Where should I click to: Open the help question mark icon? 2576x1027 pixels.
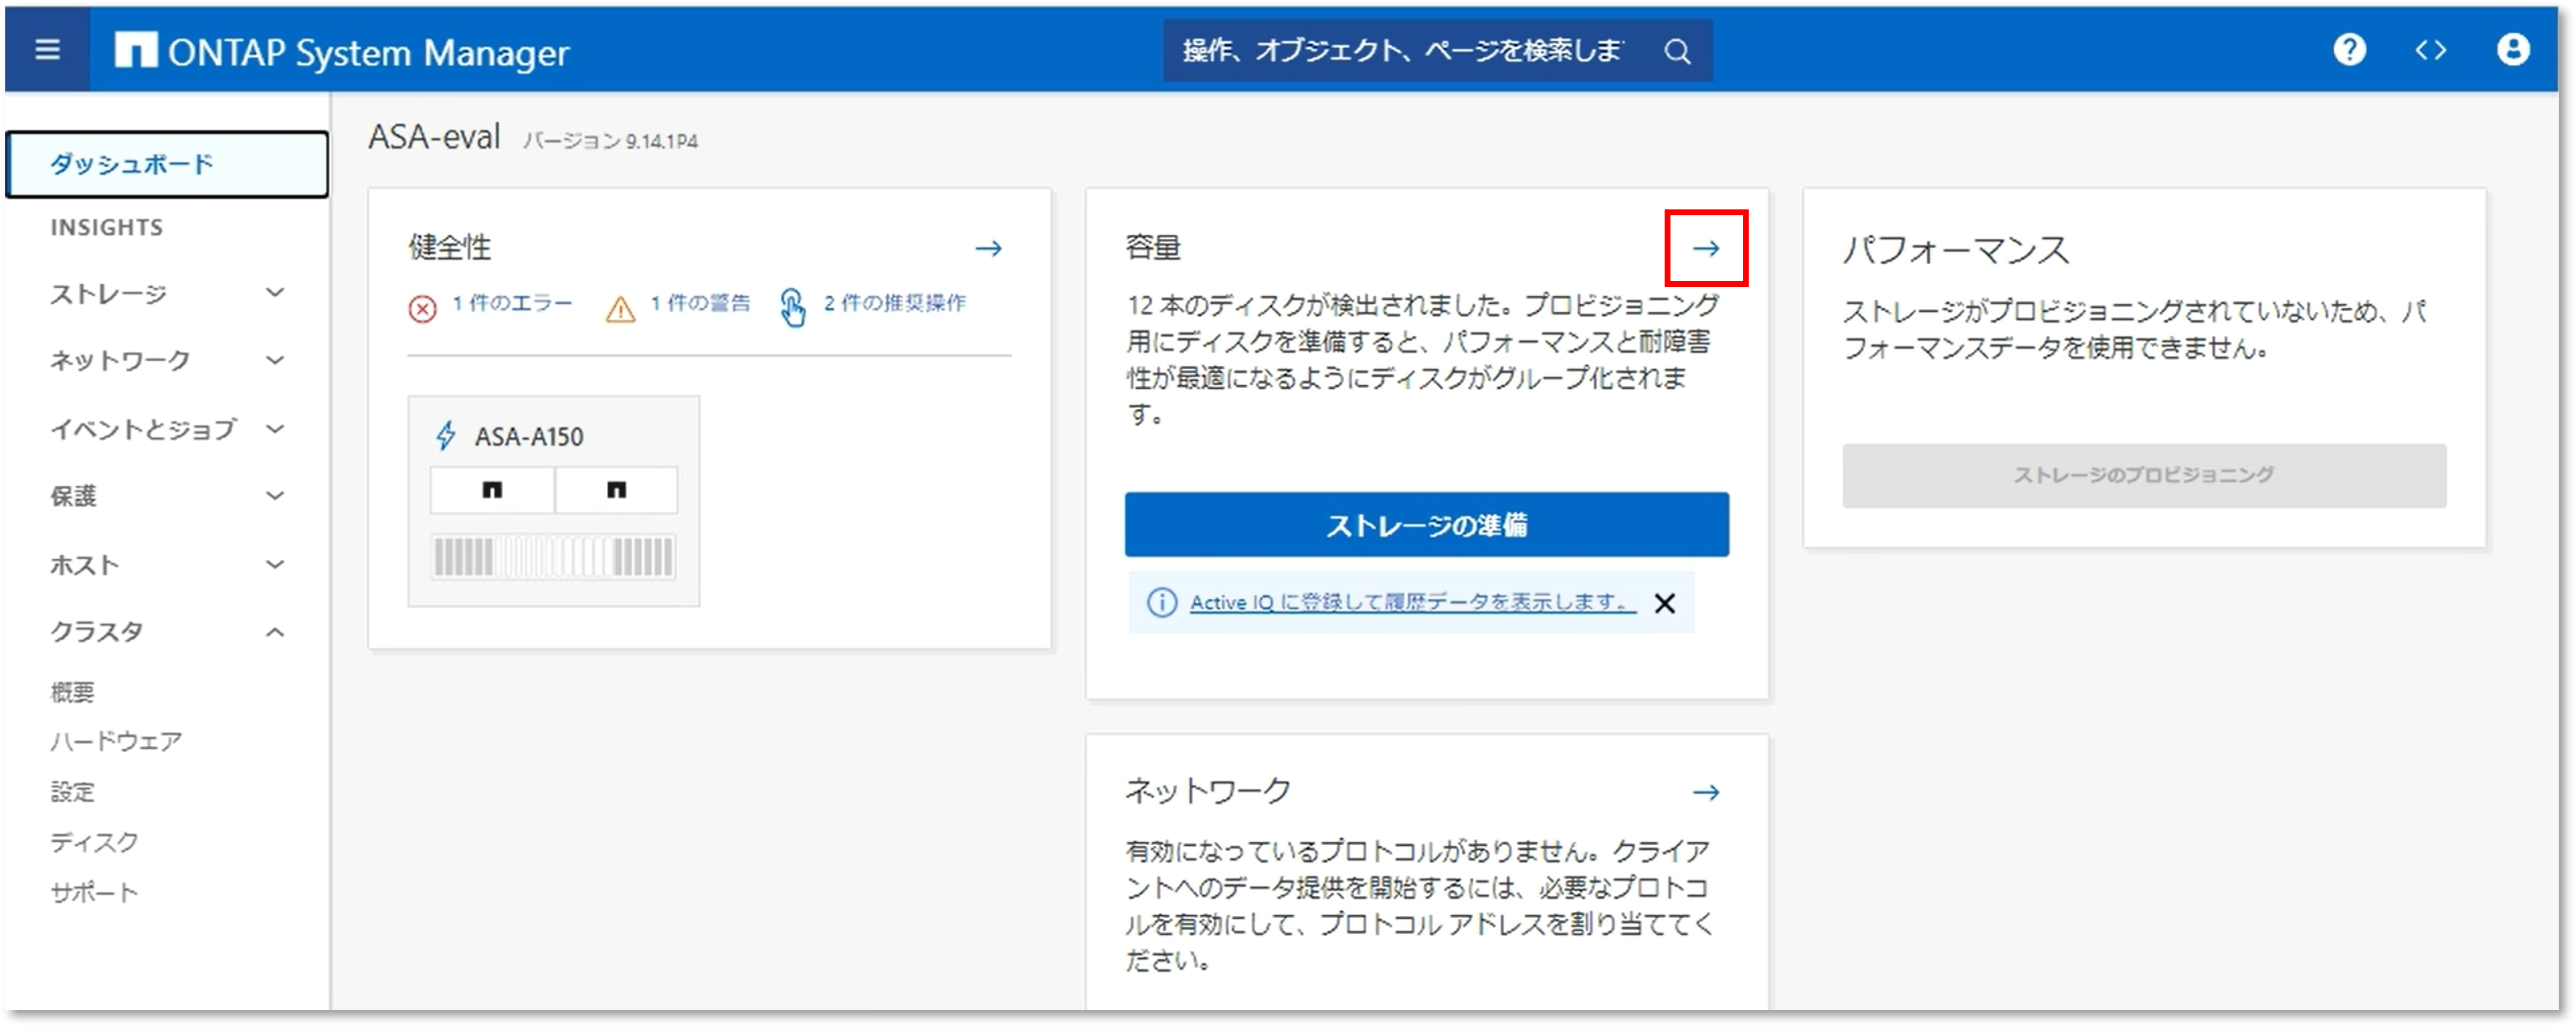click(2349, 50)
